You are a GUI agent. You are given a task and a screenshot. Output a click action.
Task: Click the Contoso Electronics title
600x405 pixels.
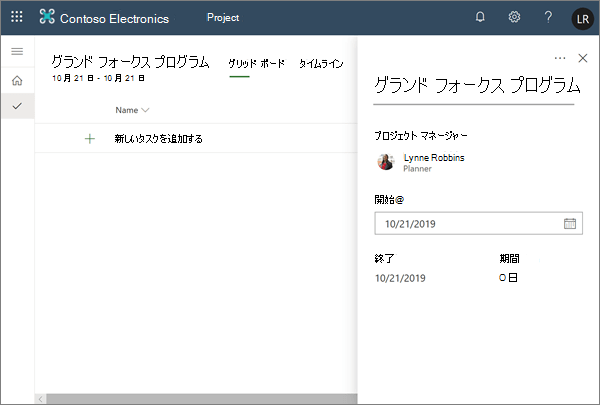tap(114, 18)
